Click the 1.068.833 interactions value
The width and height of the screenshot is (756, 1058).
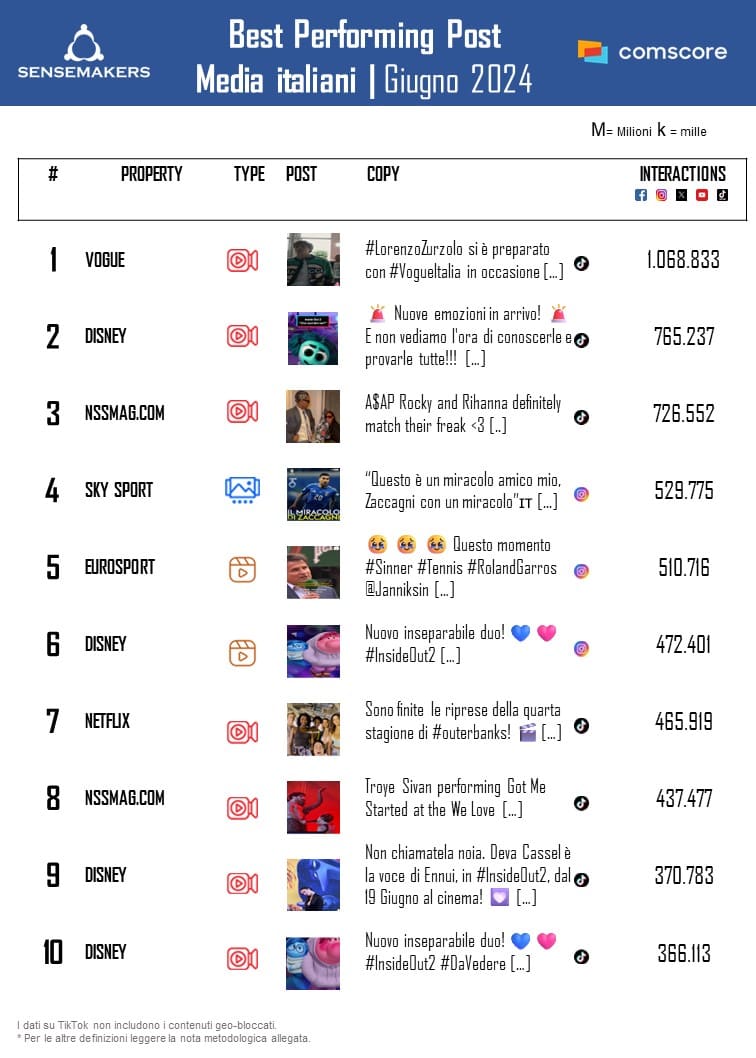683,260
